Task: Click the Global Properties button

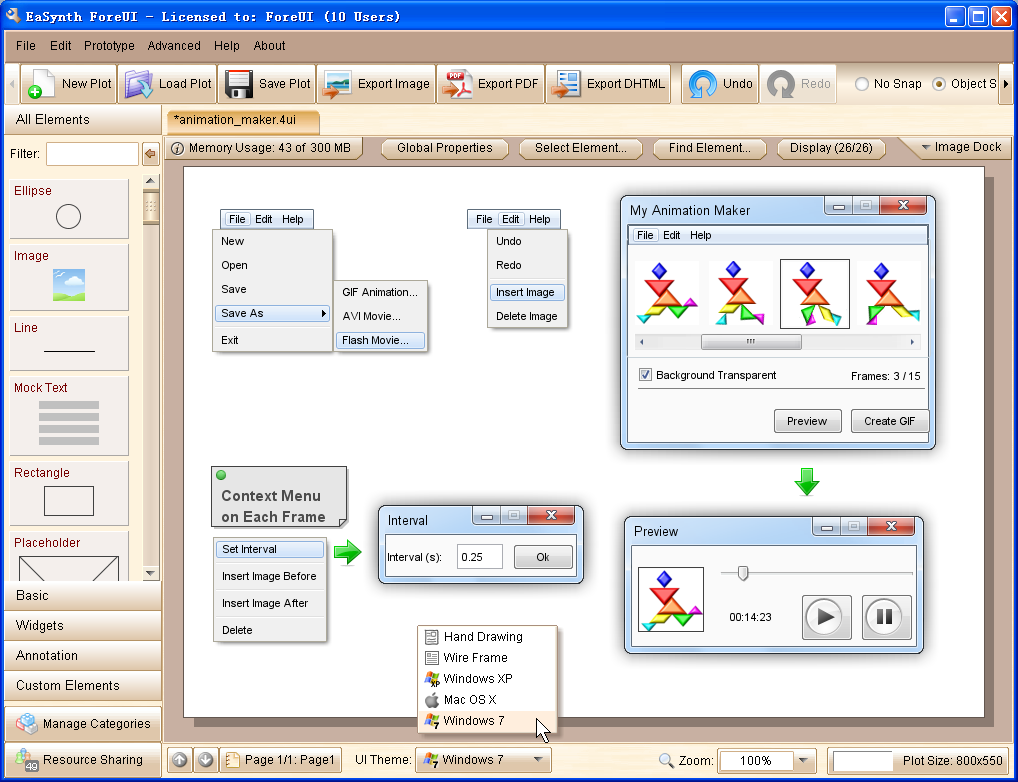Action: [444, 148]
